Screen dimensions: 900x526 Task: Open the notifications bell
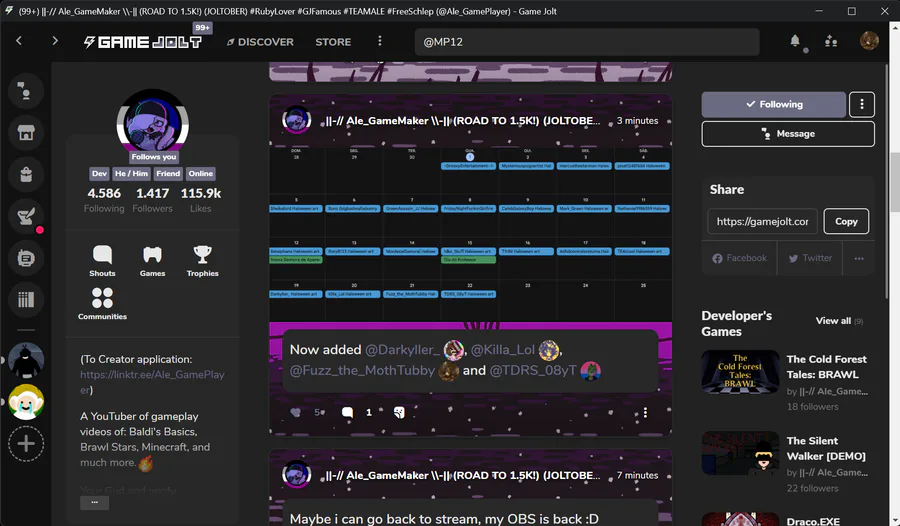[x=795, y=41]
